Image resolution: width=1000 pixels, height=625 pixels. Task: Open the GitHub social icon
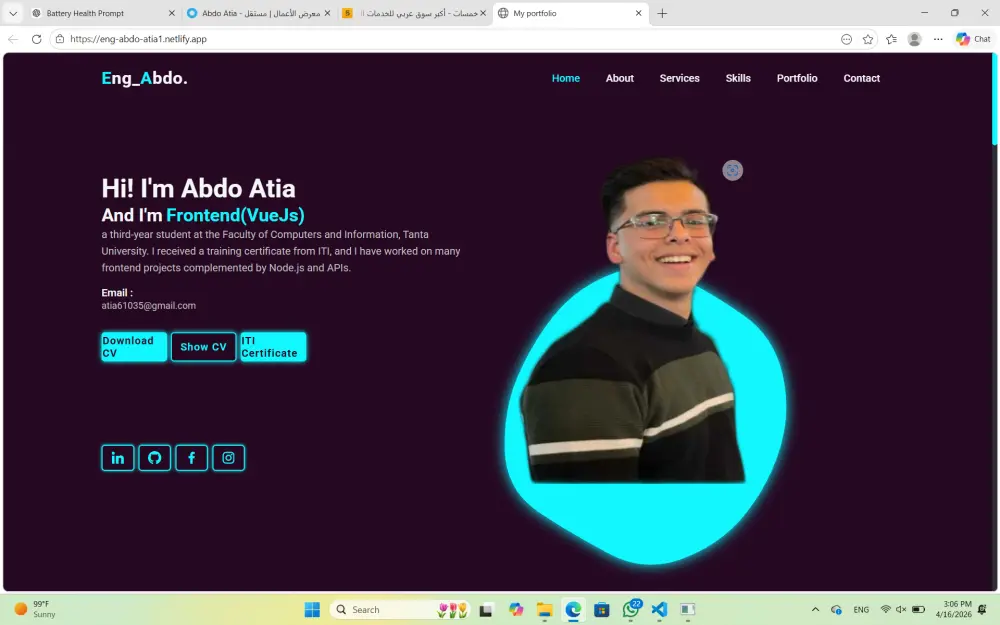154,458
